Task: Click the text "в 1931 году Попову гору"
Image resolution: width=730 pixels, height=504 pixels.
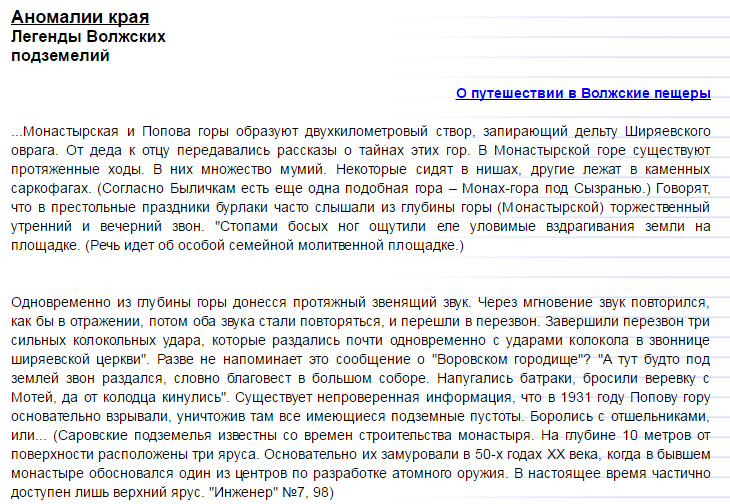Action: [x=629, y=397]
